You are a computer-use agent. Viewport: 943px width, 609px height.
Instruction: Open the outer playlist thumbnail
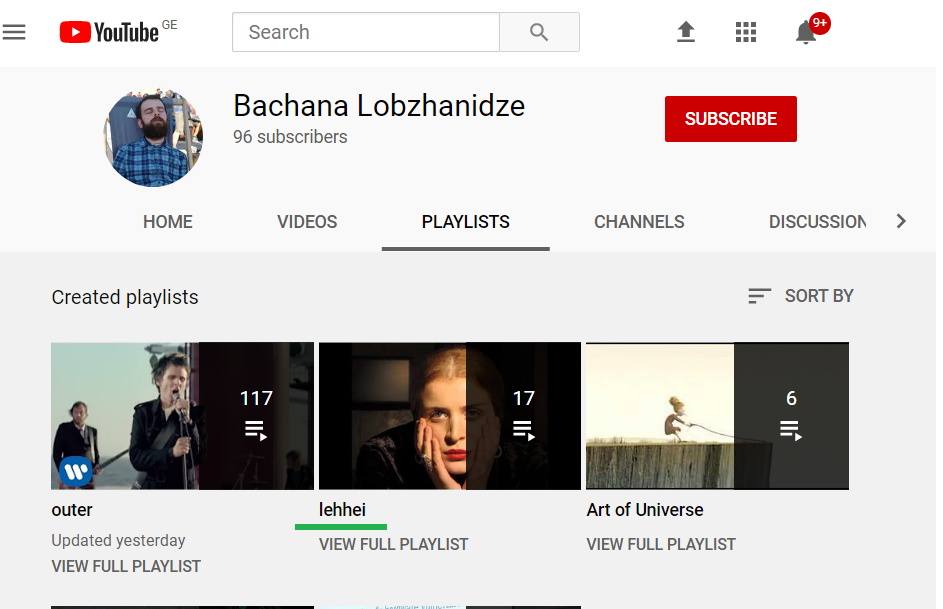(182, 416)
